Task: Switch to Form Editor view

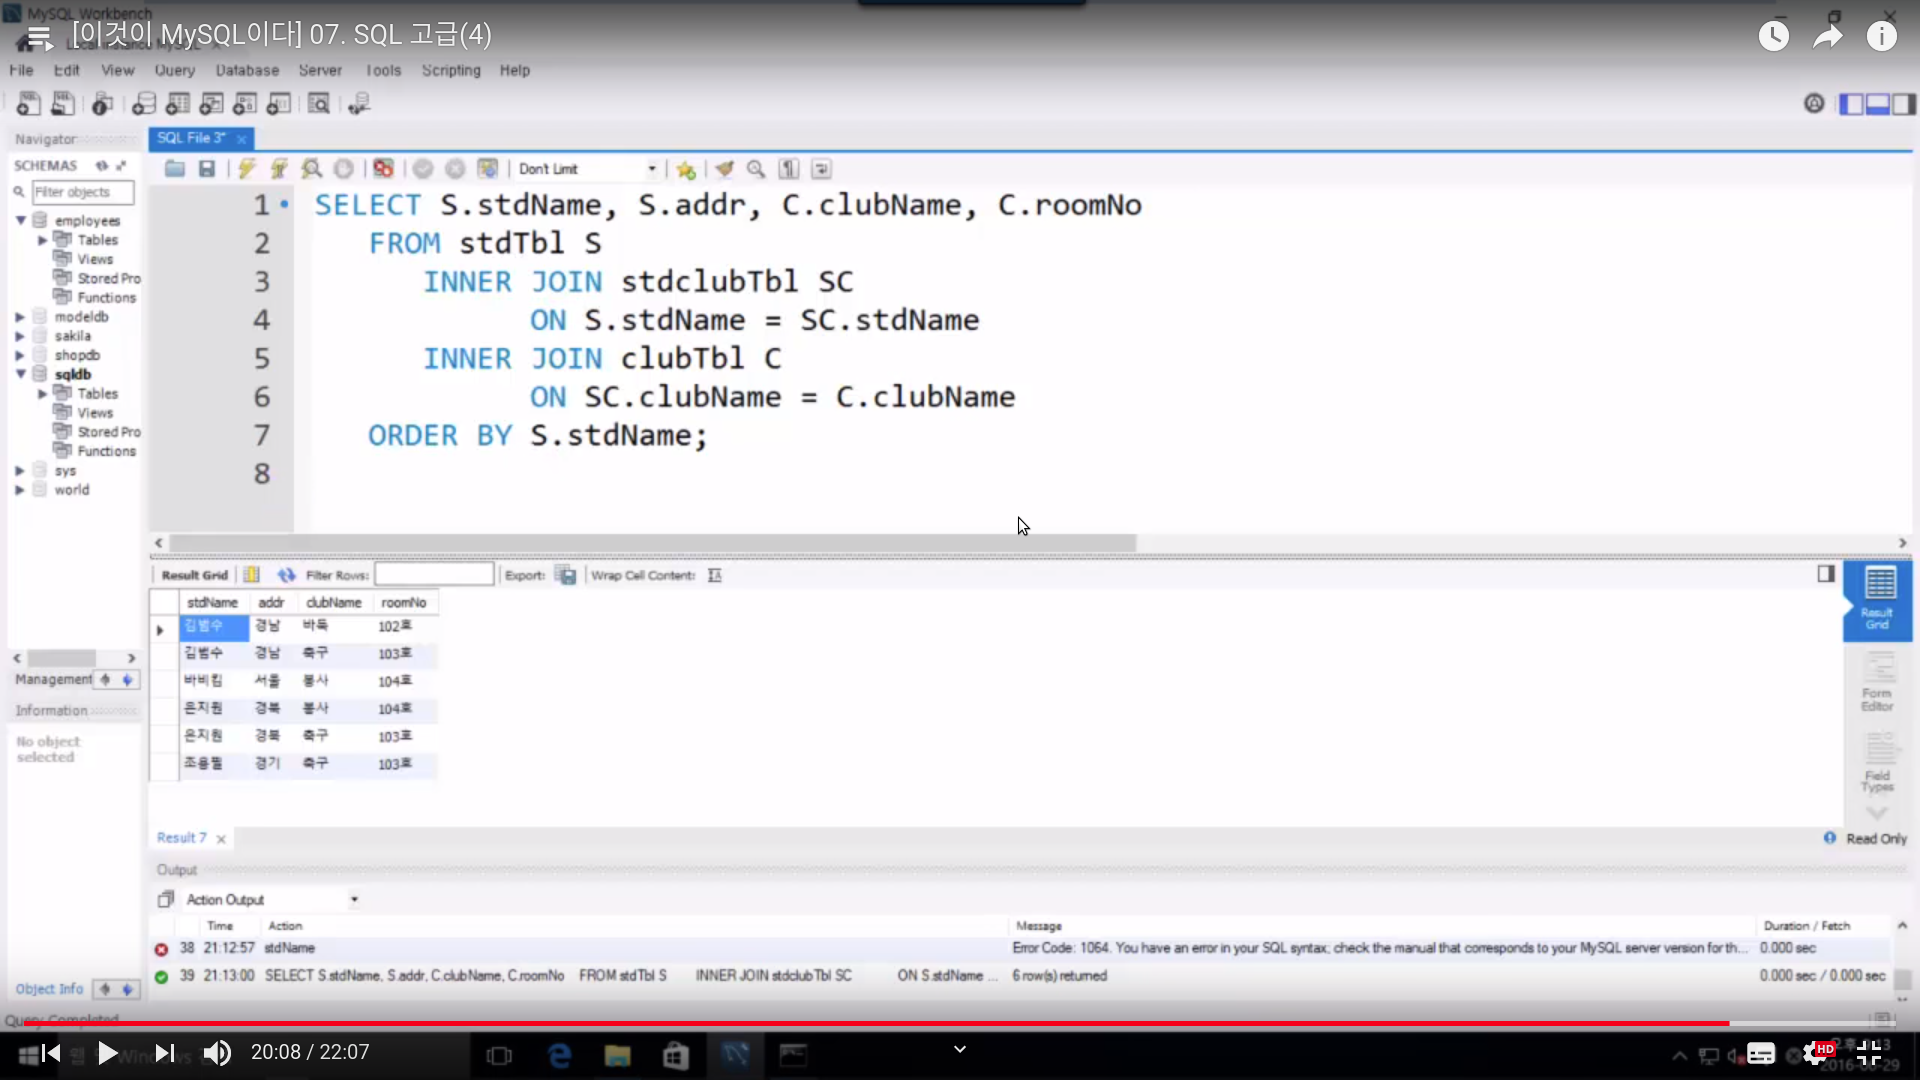Action: [x=1877, y=682]
